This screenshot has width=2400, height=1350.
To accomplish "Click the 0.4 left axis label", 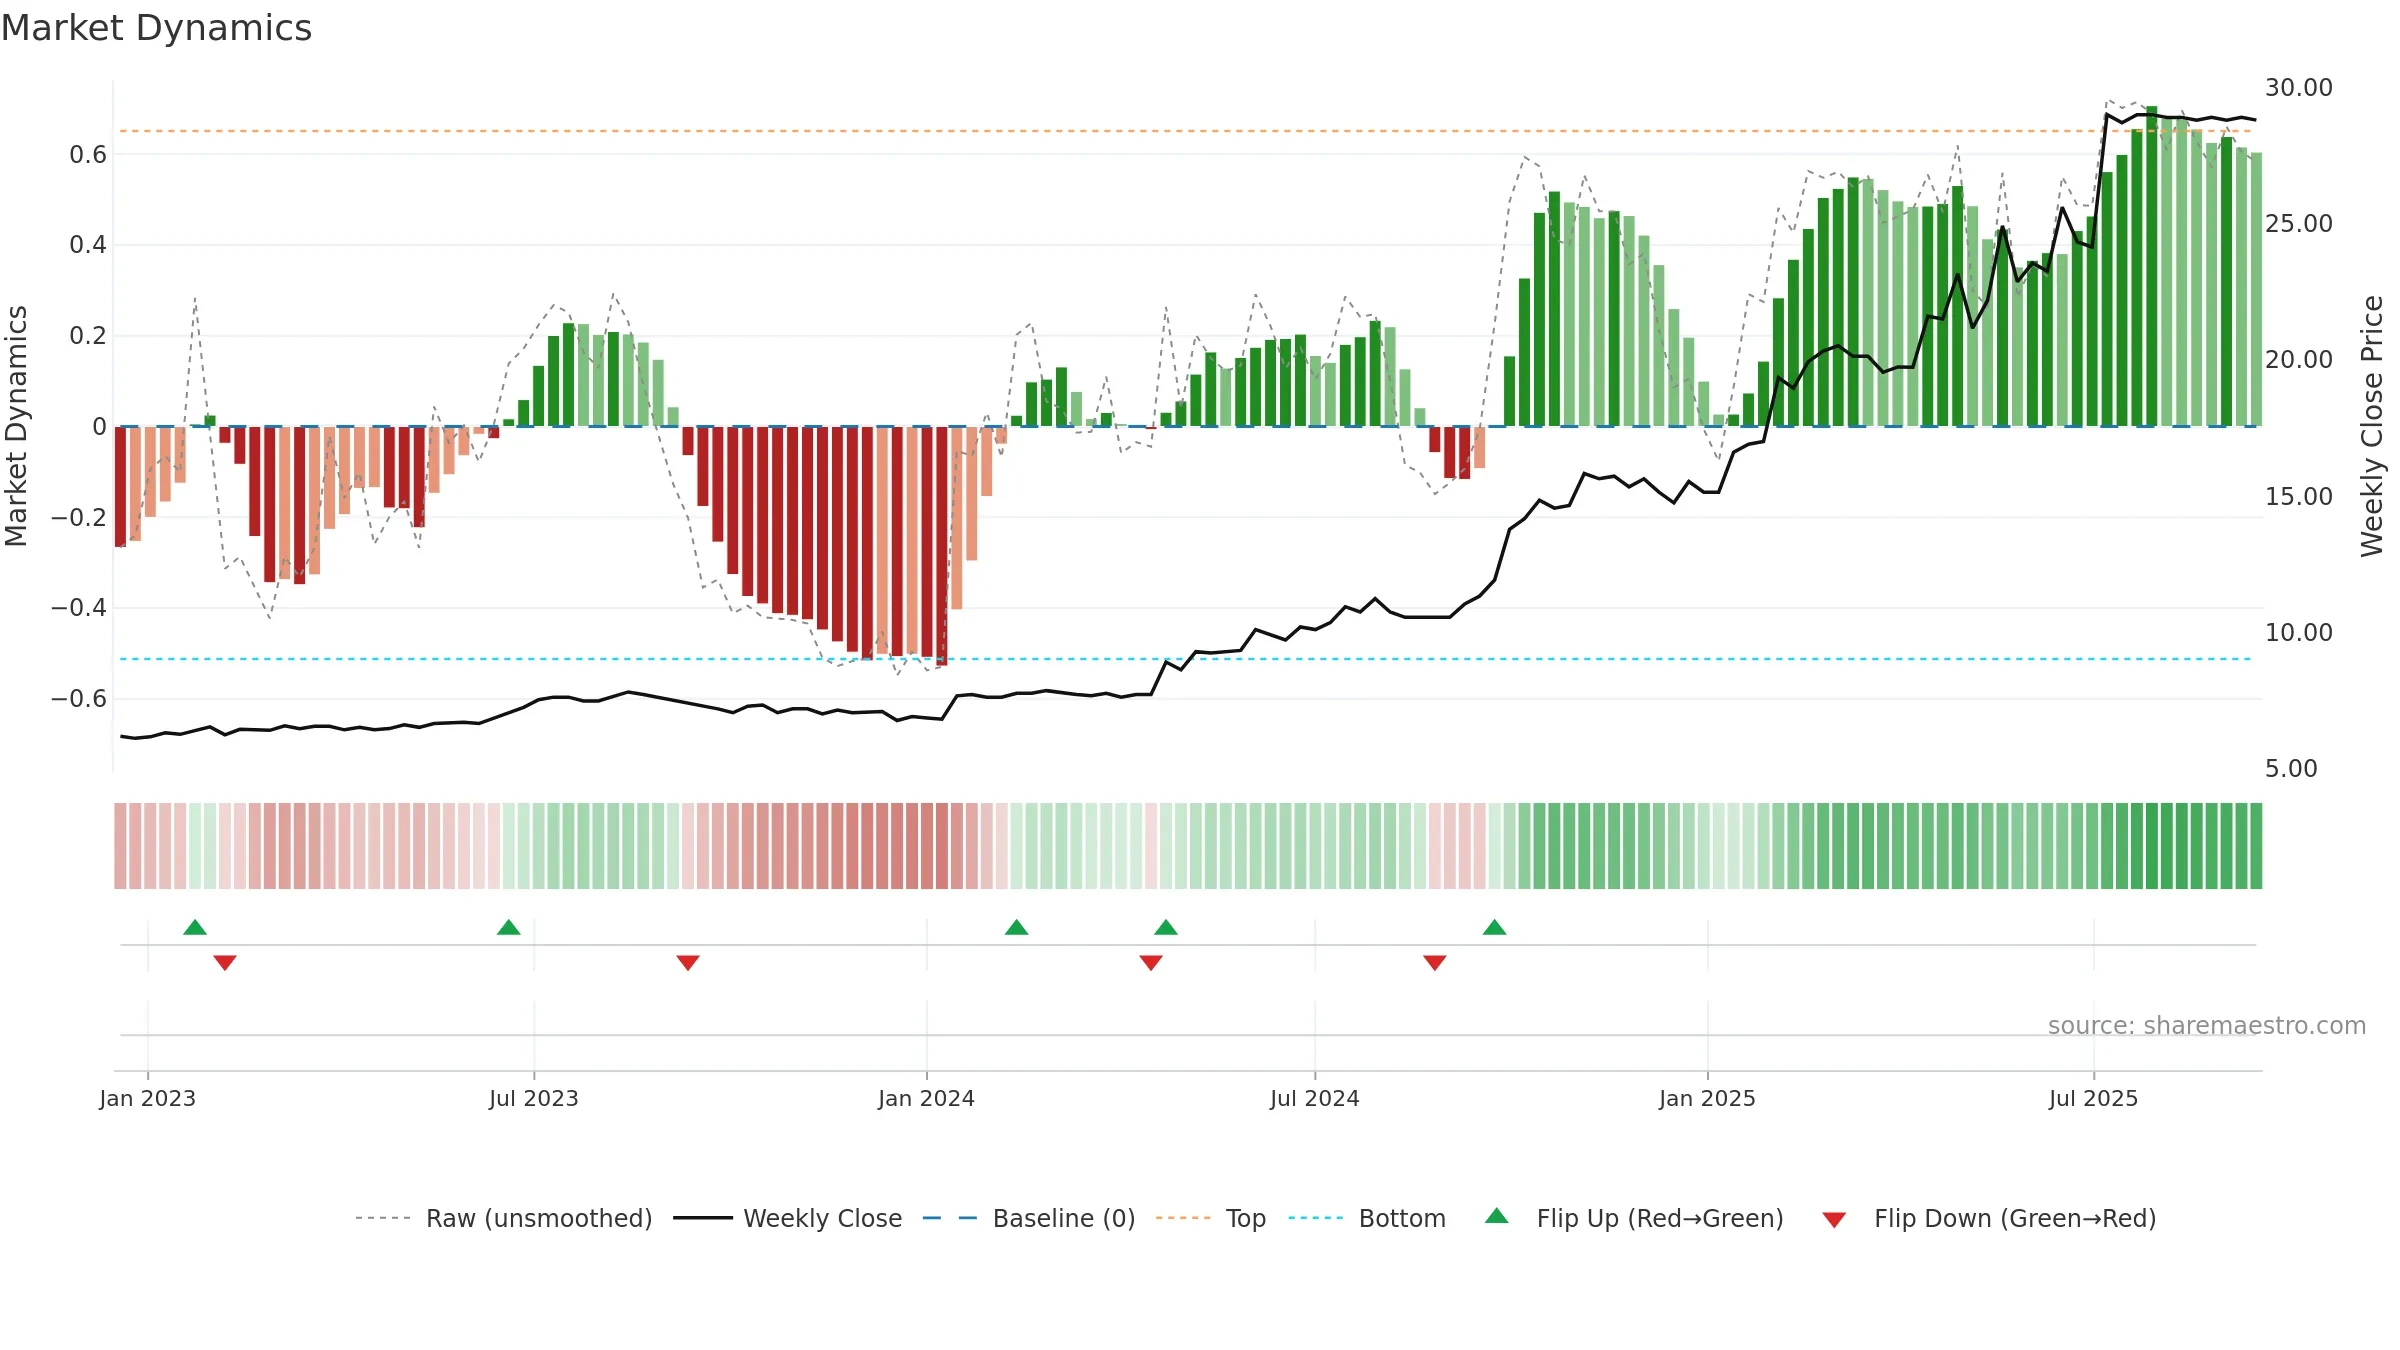I will tap(88, 245).
